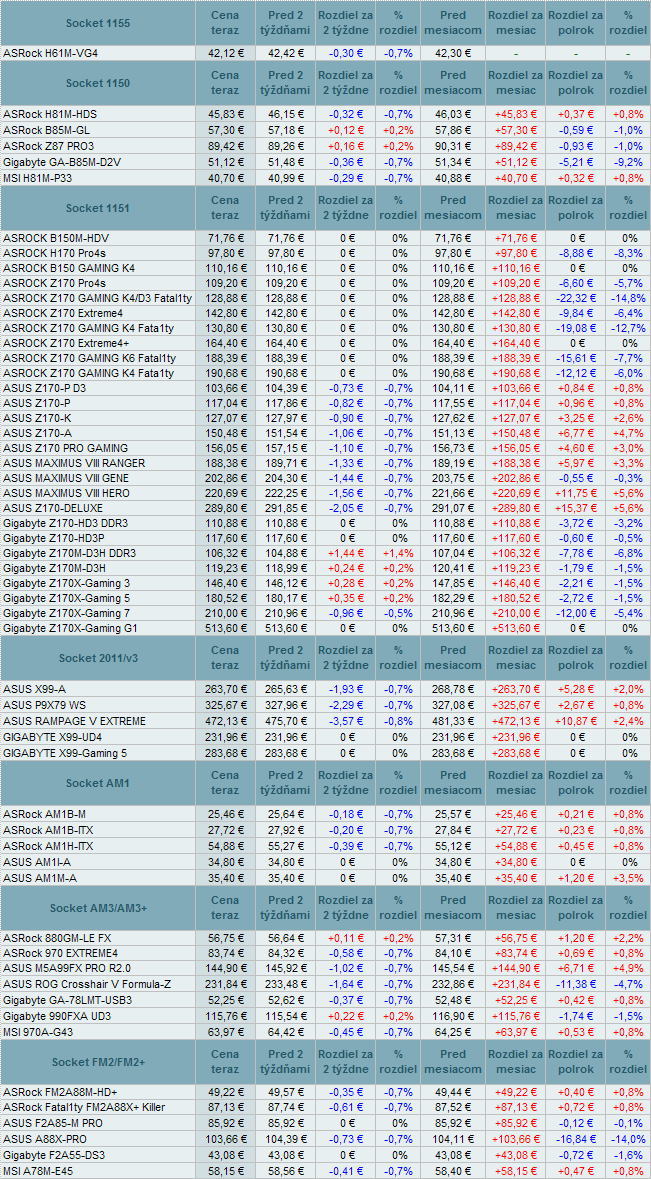Screen dimensions: 651x1179
Task: Select the ASUS F2A85-M PRO product name
Action: point(53,1123)
